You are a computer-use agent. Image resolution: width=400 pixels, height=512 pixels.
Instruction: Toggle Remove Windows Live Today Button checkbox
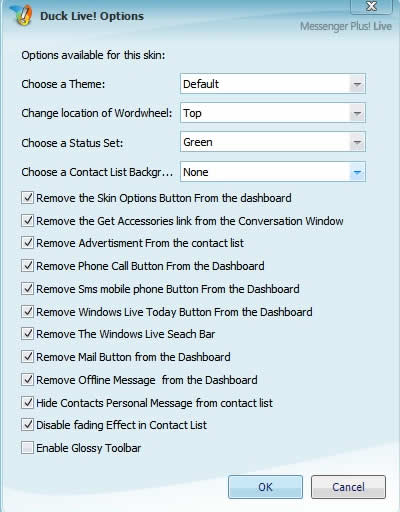[27, 312]
